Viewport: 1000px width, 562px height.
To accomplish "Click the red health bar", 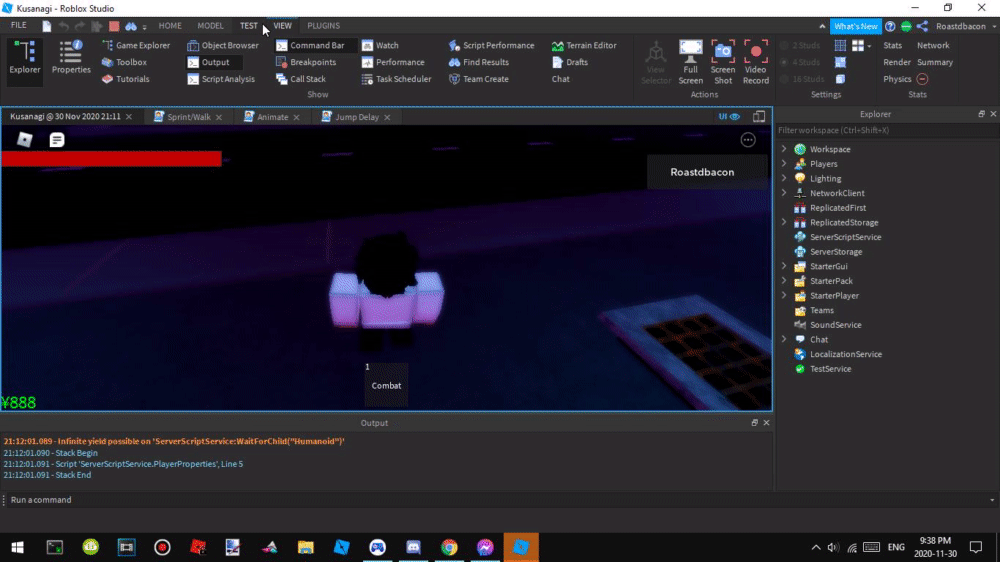I will click(112, 159).
